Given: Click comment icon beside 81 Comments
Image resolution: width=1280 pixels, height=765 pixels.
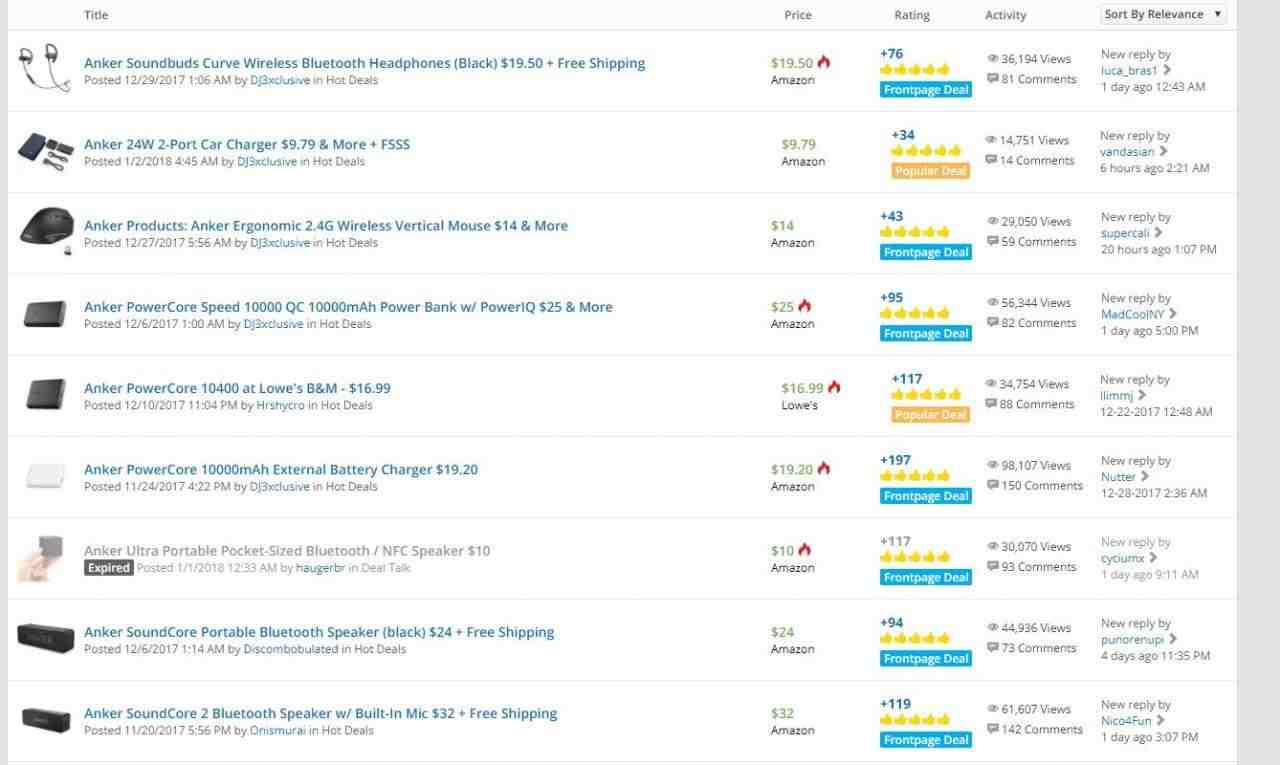Looking at the screenshot, I should click(992, 79).
